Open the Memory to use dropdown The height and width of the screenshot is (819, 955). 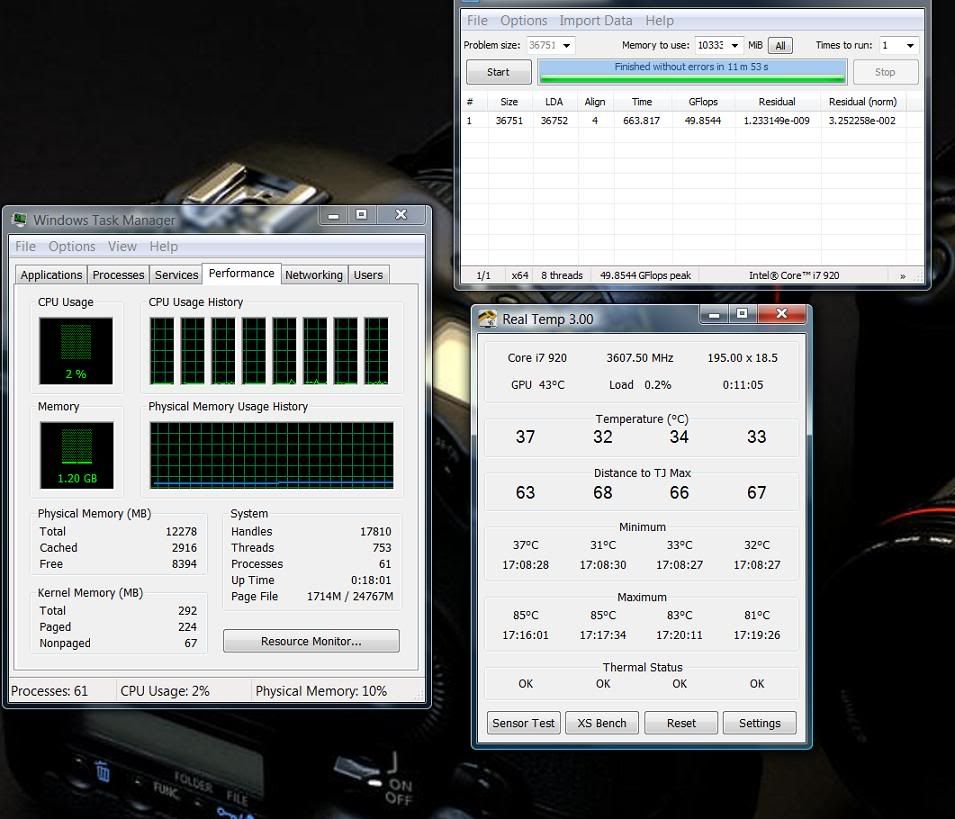[735, 46]
